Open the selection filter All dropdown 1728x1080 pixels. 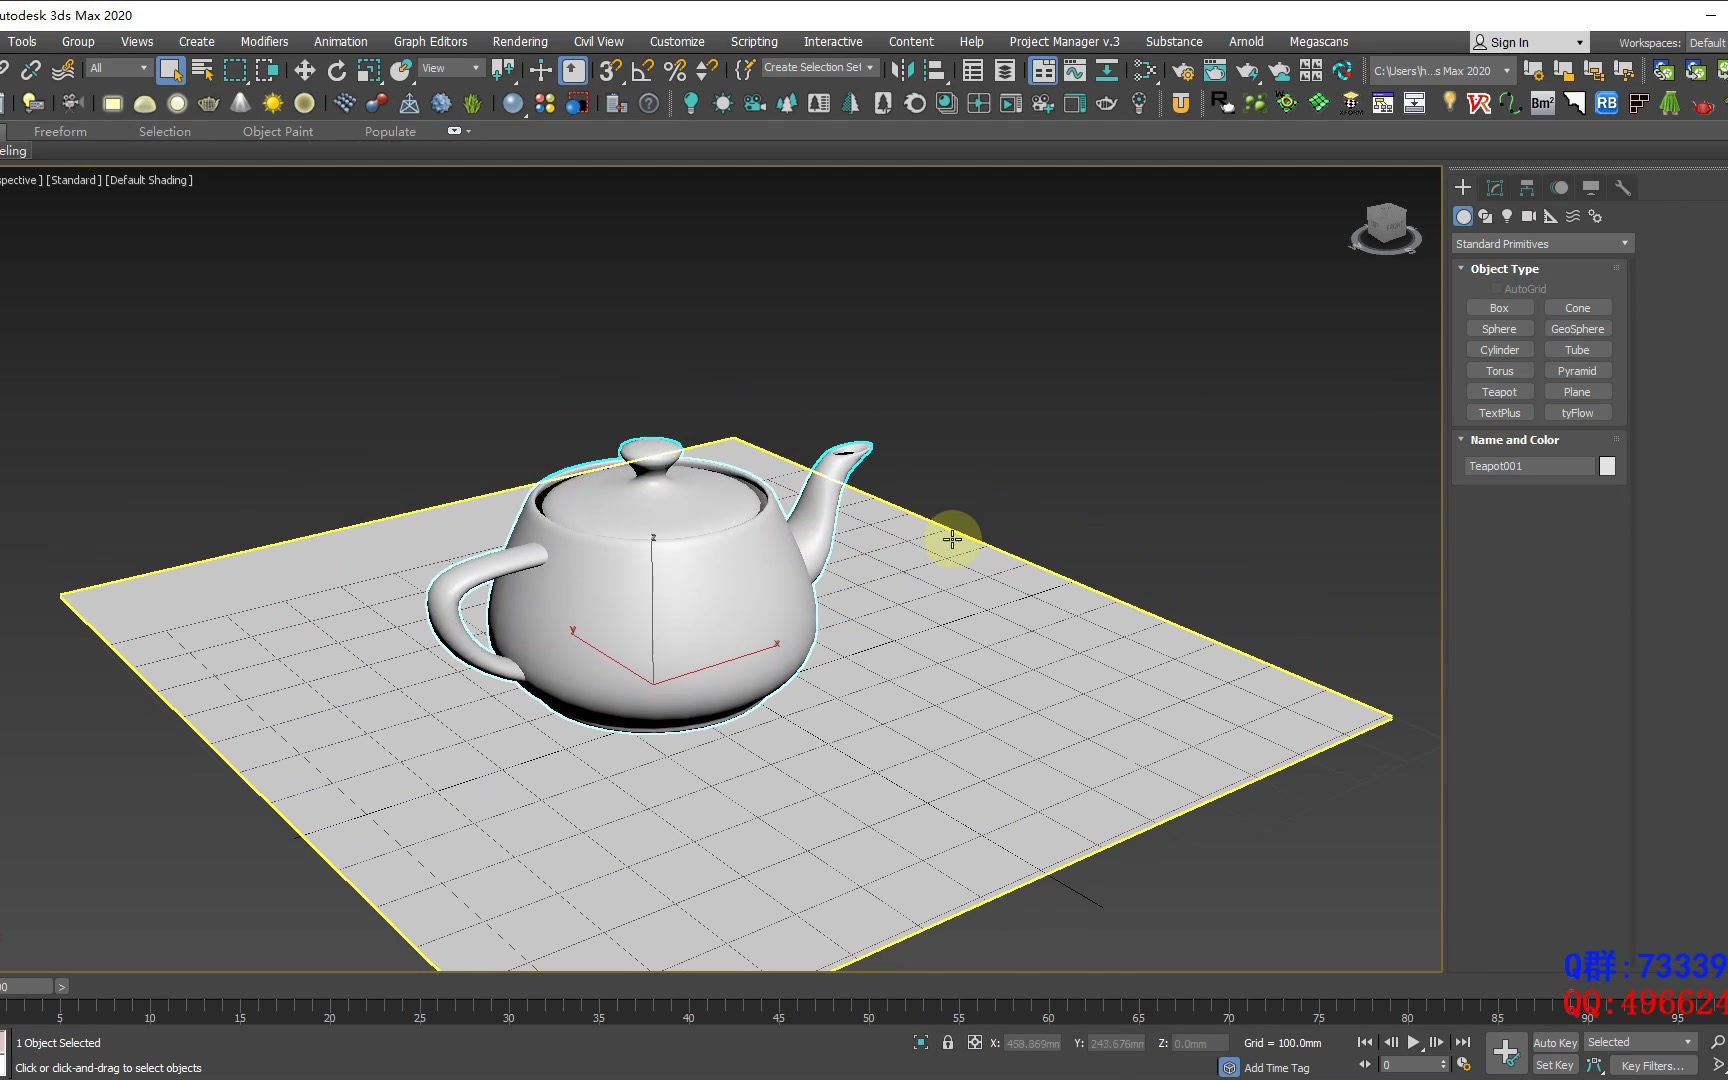tap(118, 68)
